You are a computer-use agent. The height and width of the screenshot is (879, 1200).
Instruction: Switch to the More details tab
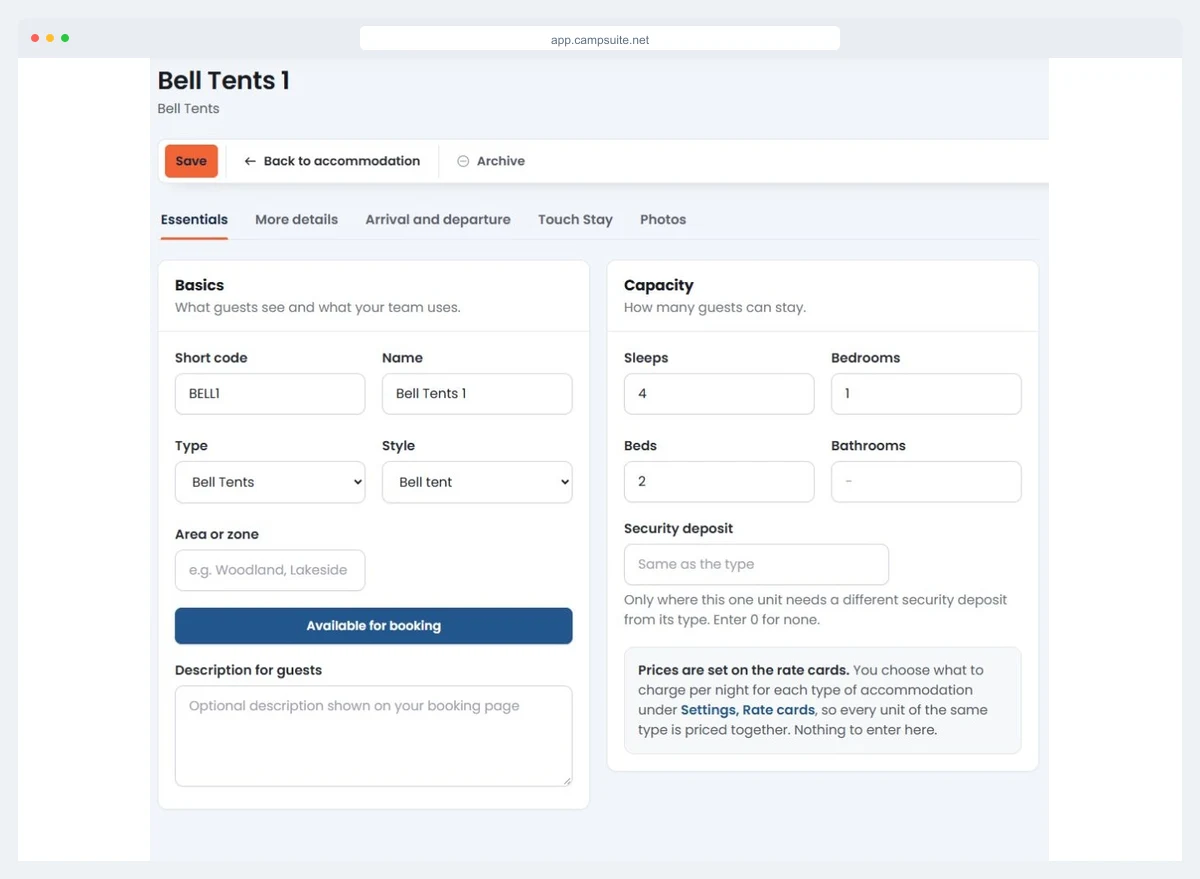[x=296, y=219]
